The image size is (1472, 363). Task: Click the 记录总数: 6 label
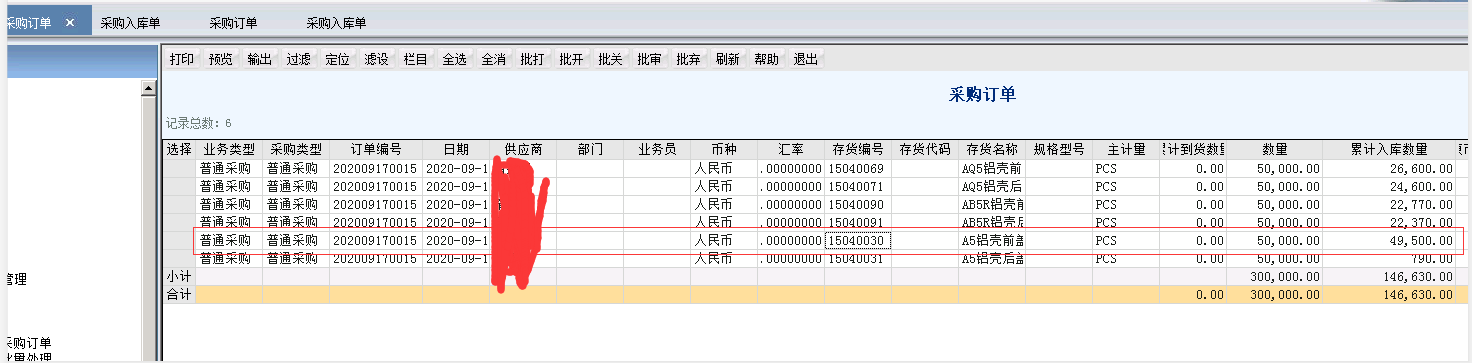(199, 123)
